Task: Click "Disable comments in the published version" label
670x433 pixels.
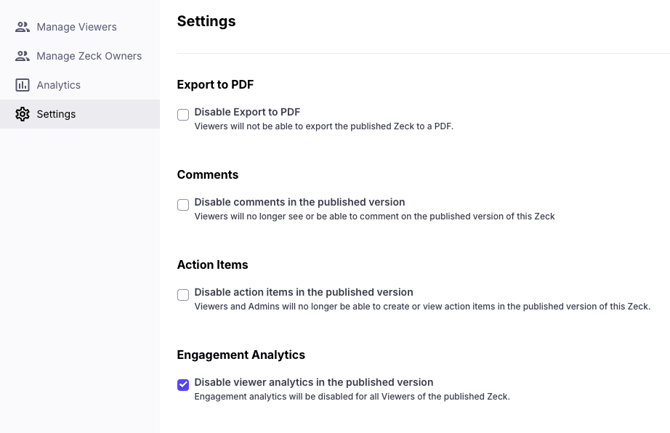Action: (x=299, y=202)
